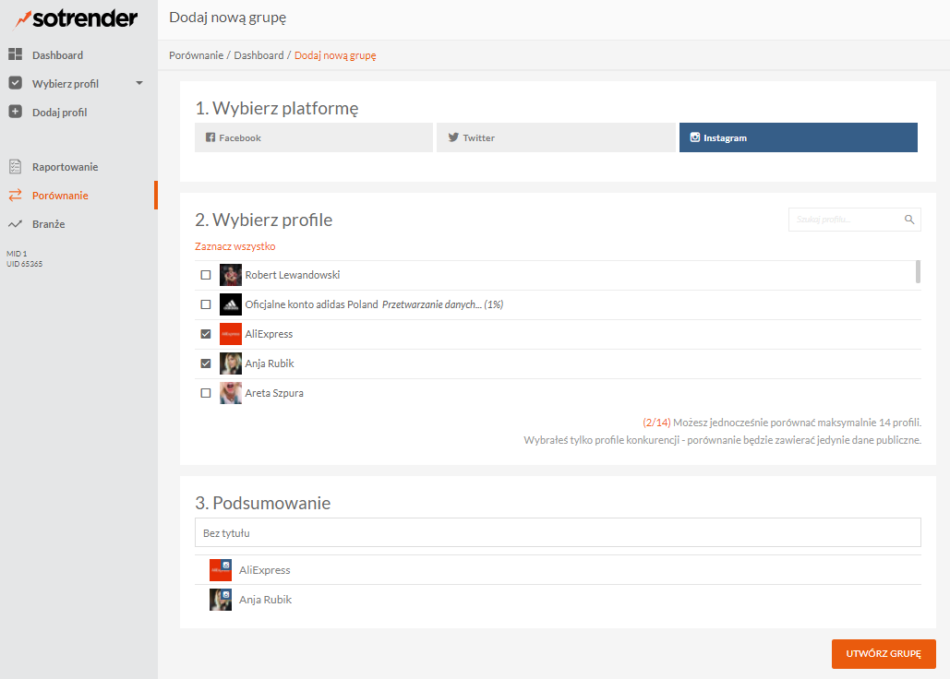Viewport: 950px width, 679px height.
Task: Click the Dashboard grid icon in sidebar
Action: (x=15, y=55)
